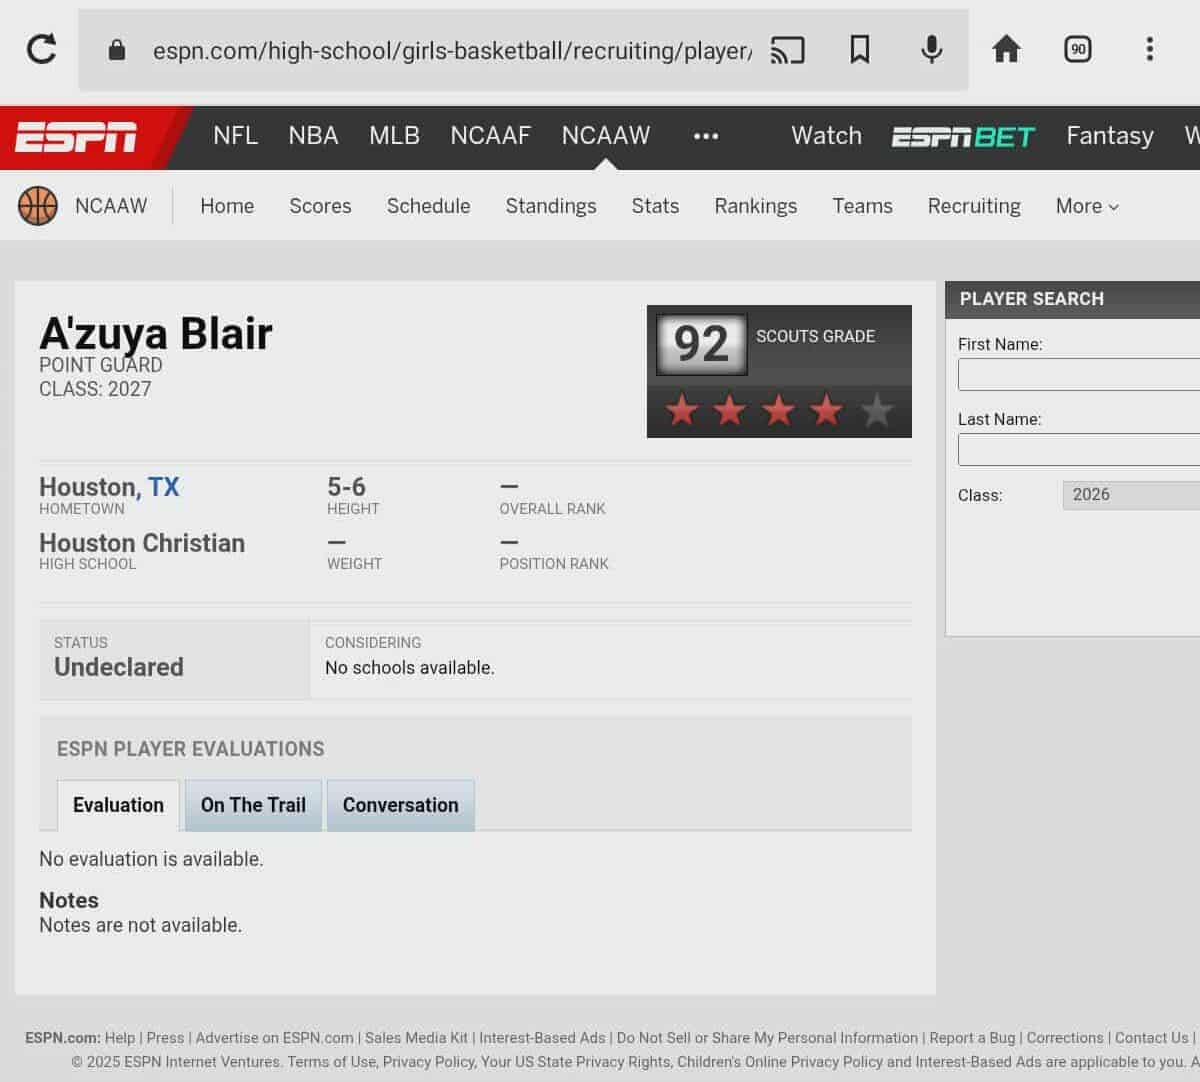Click the TX state link
This screenshot has width=1200, height=1082.
pyautogui.click(x=163, y=487)
